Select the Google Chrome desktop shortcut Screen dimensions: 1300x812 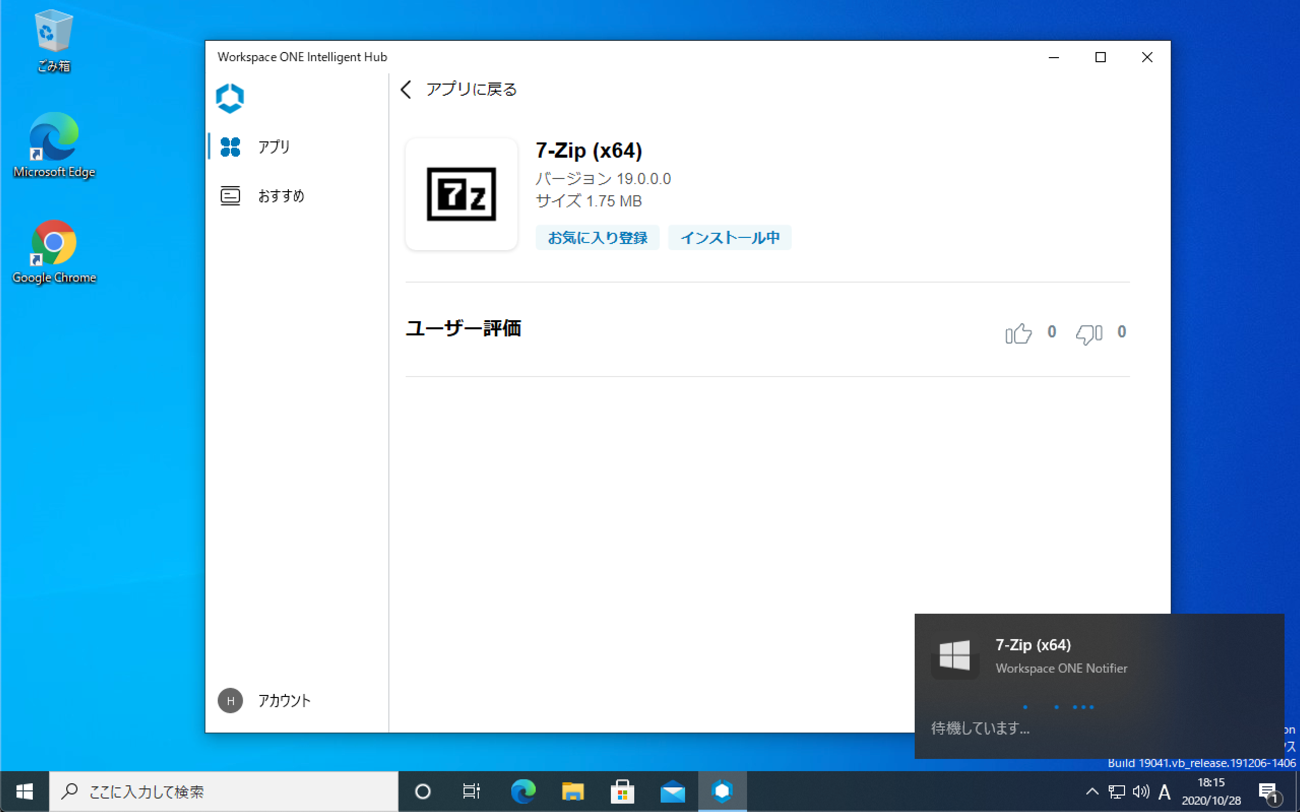click(53, 252)
